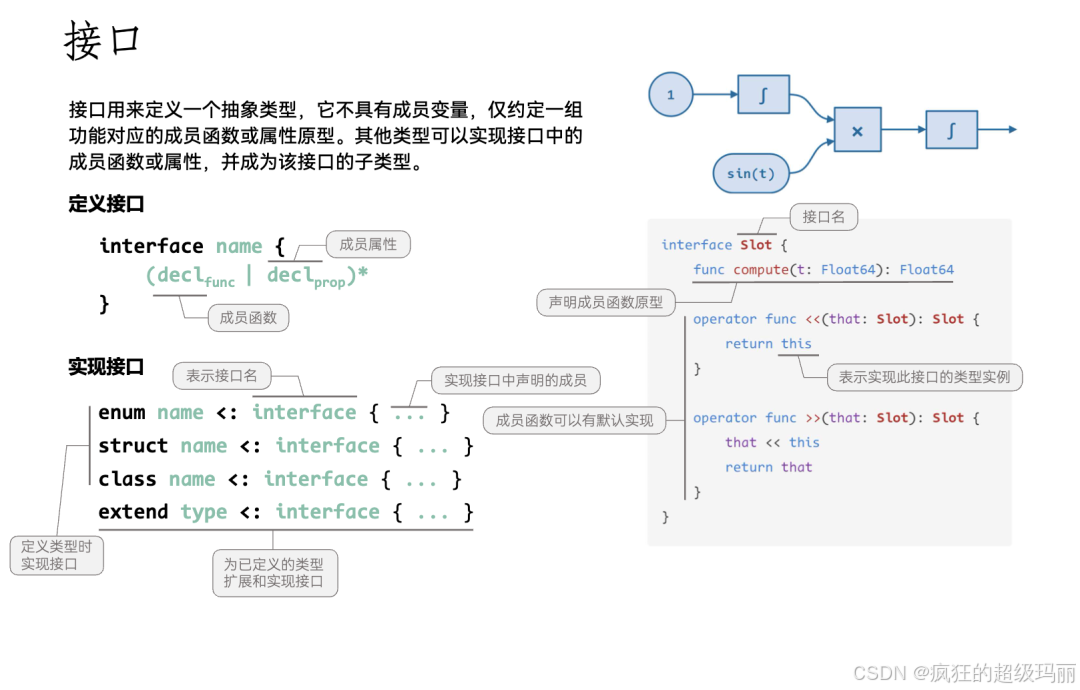Click the callout label 接口名
1080x690 pixels.
click(823, 217)
